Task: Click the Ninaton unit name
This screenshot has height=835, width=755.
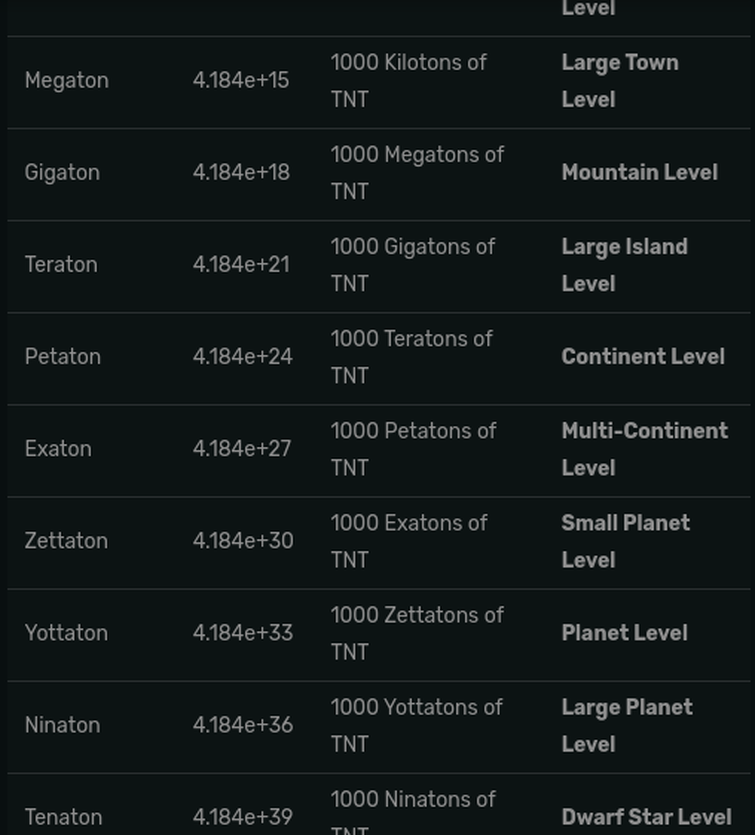Action: click(62, 725)
